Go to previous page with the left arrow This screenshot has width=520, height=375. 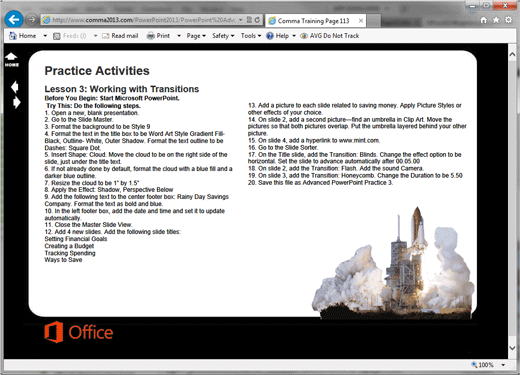click(x=15, y=87)
